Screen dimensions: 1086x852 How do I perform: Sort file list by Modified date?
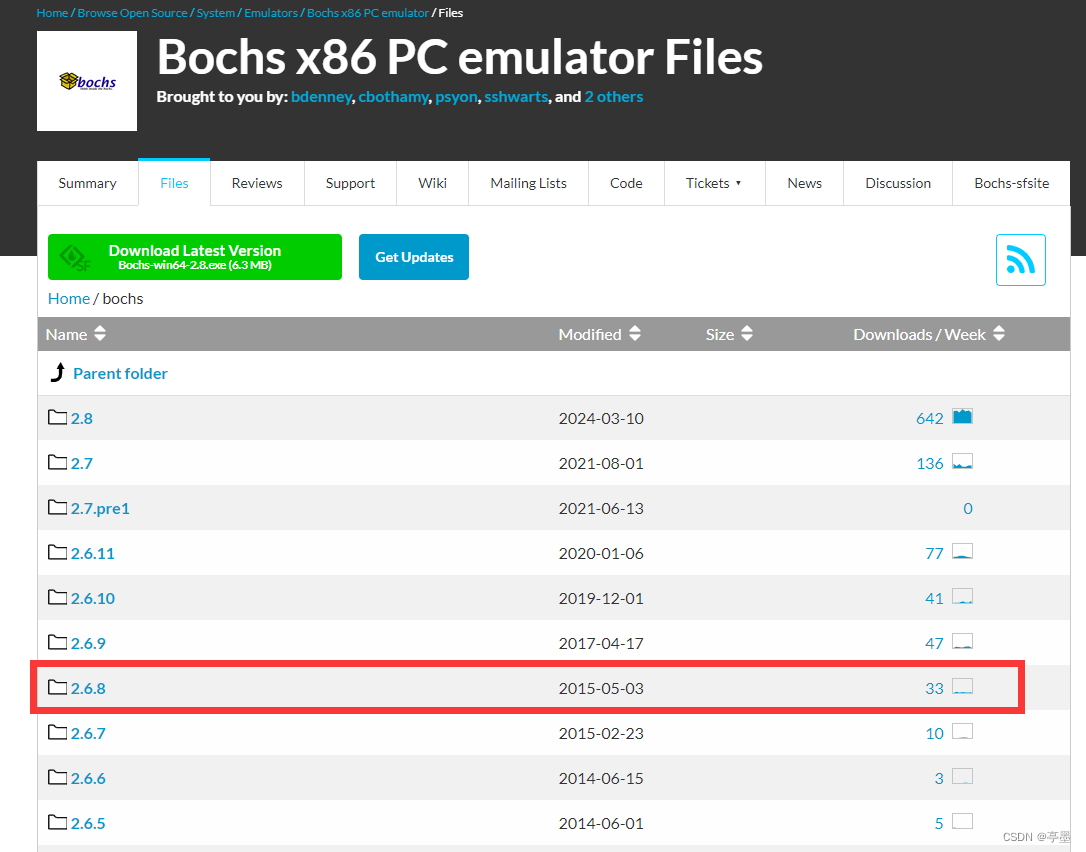coord(600,334)
